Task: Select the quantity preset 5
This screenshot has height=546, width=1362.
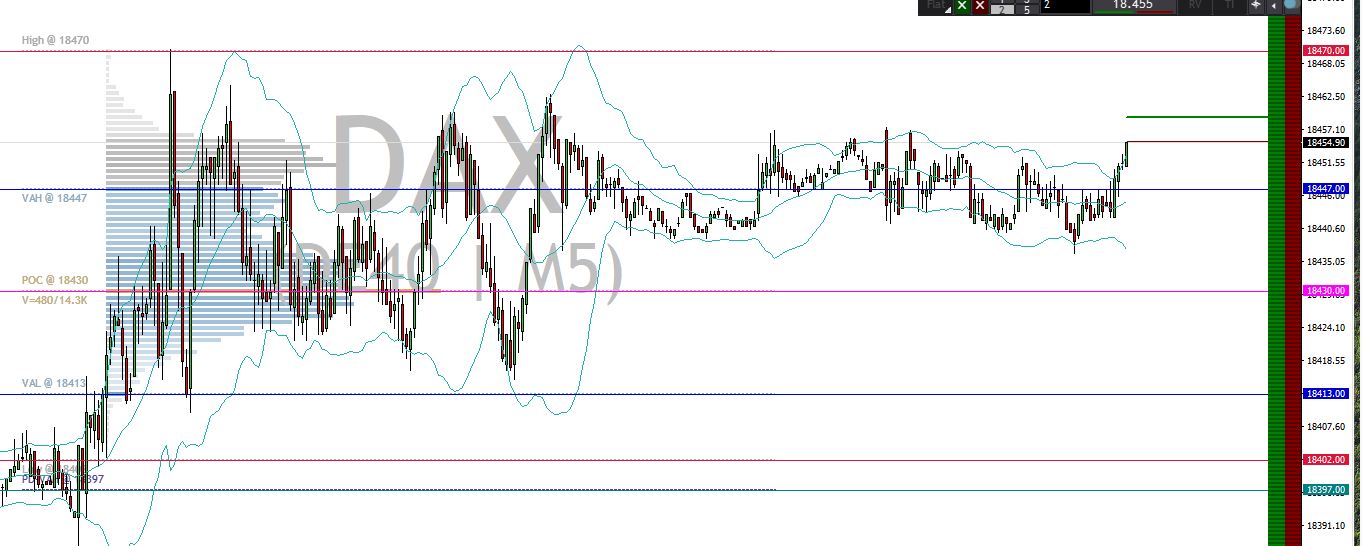Action: [x=1027, y=10]
